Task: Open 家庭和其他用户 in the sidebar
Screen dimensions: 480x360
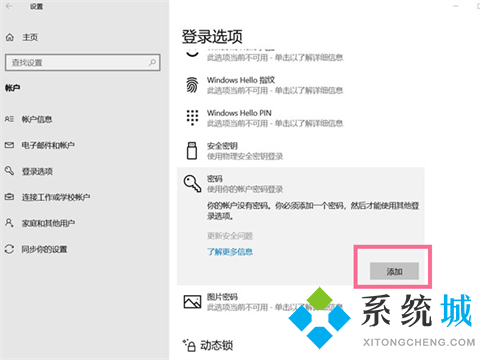Action: tap(48, 223)
